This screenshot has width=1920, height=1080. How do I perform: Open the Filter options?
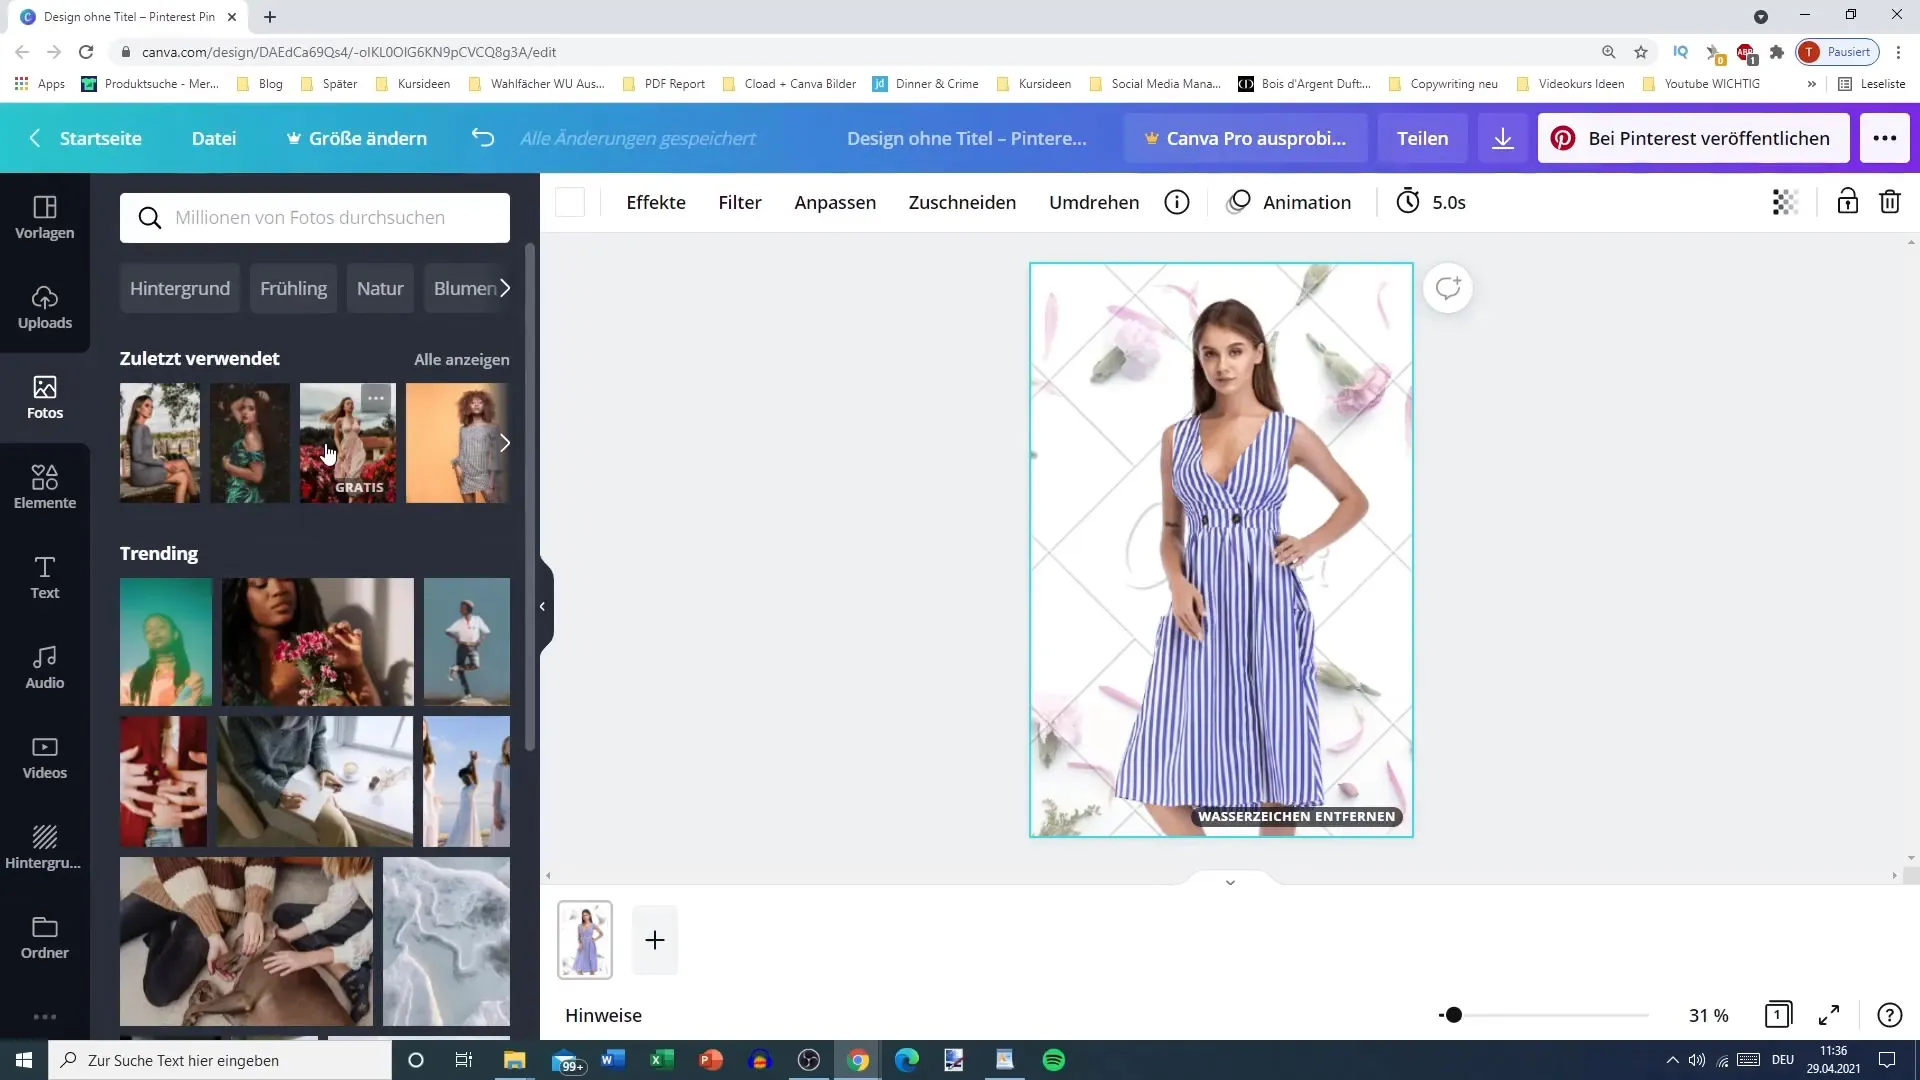coord(740,203)
